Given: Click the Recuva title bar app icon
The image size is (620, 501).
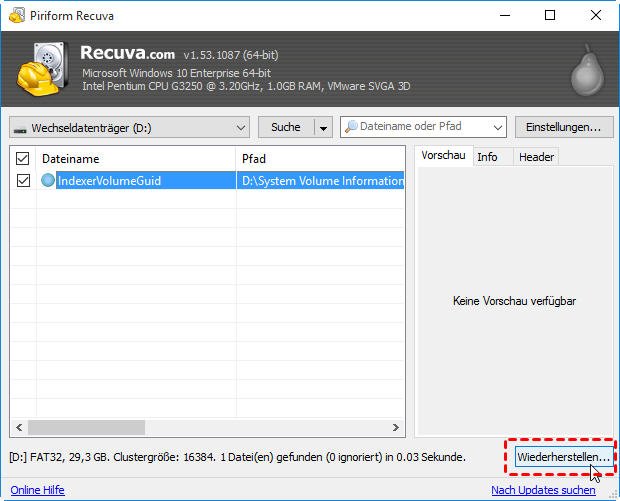Looking at the screenshot, I should pos(17,15).
